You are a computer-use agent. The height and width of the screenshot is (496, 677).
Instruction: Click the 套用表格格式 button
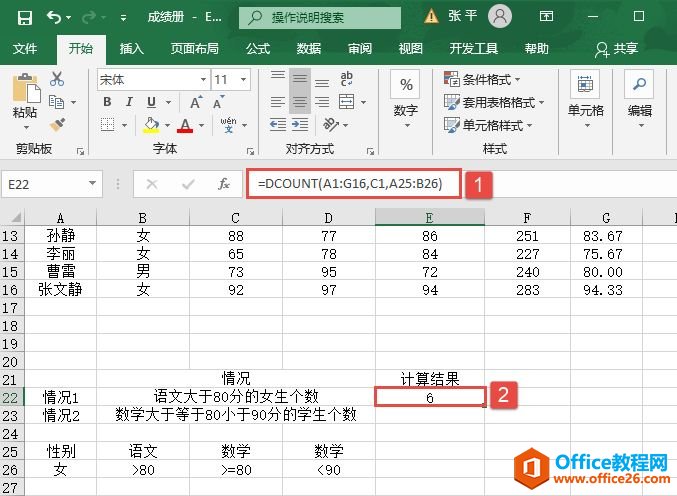(x=495, y=102)
